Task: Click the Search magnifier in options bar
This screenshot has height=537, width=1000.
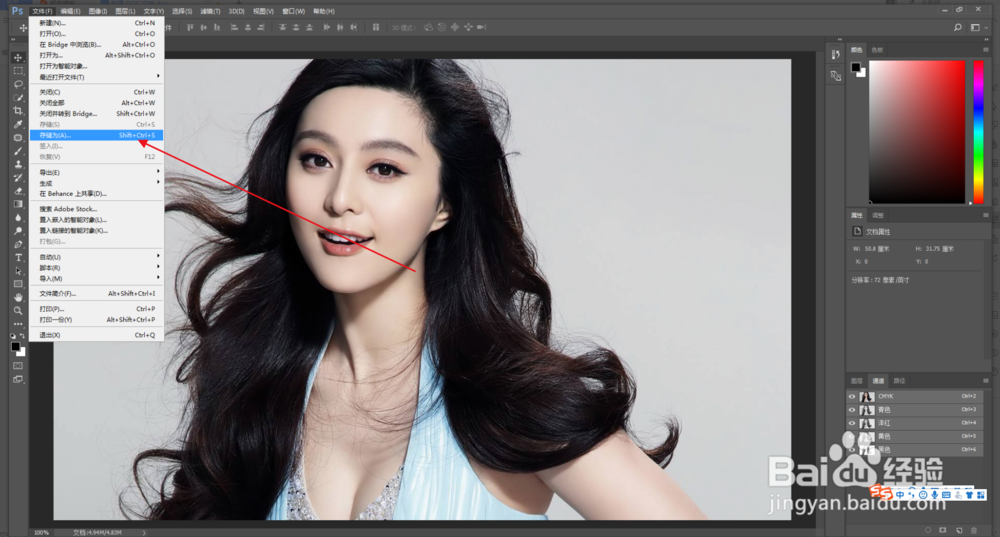Action: (x=957, y=27)
